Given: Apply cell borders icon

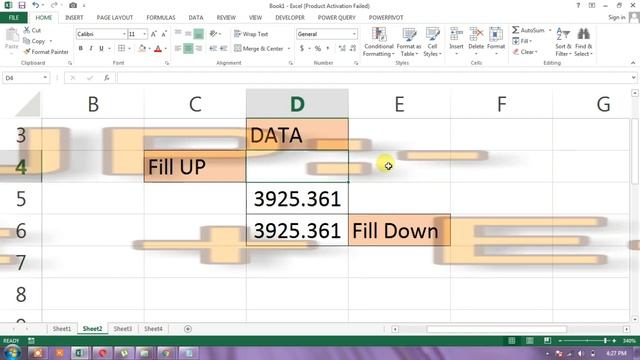Looking at the screenshot, I should (121, 49).
